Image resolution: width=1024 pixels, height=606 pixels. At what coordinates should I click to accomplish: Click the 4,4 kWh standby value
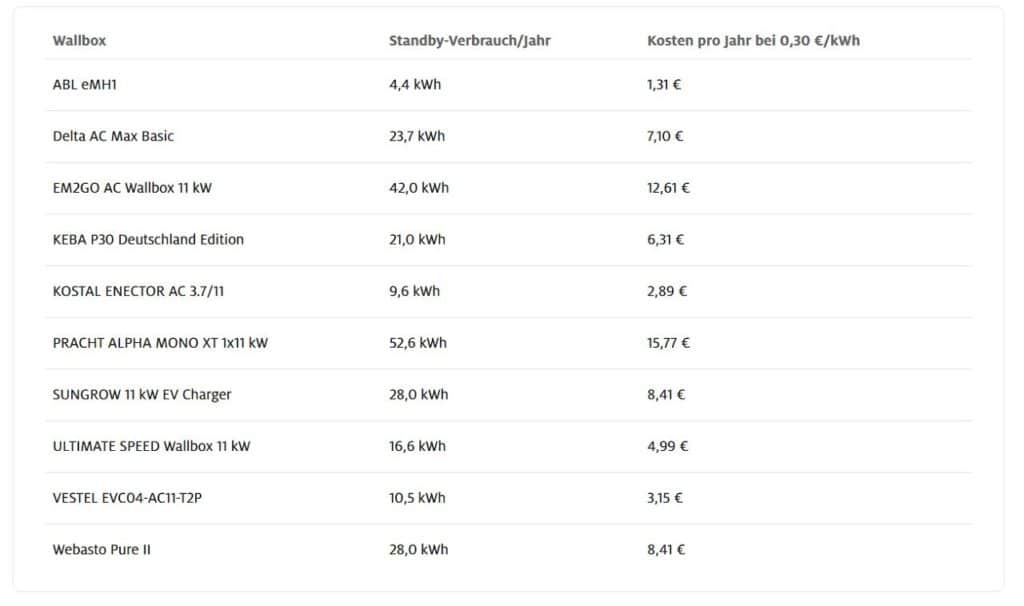pyautogui.click(x=415, y=84)
